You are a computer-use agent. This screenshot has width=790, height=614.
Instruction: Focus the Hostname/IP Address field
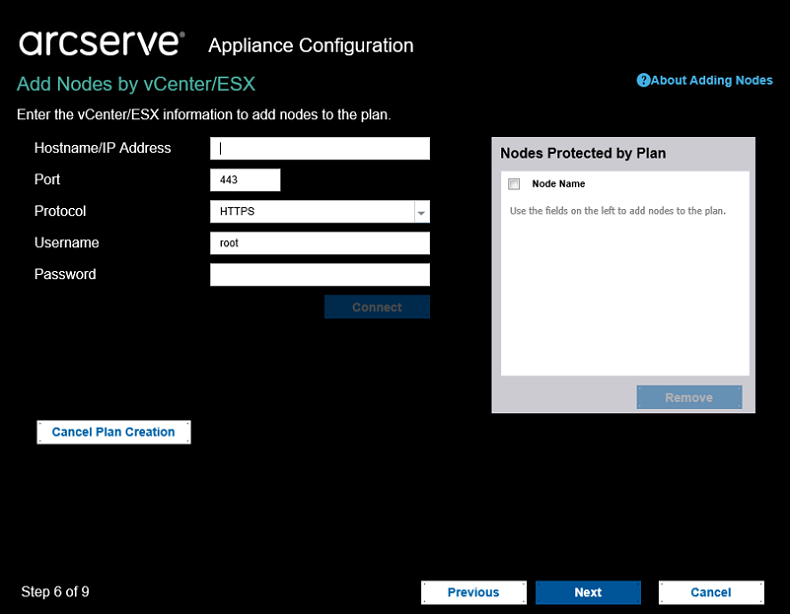coord(320,149)
